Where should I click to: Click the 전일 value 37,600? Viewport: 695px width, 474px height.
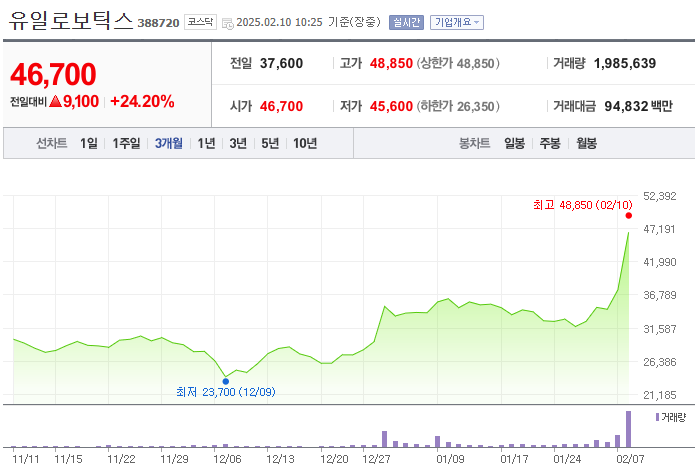281,63
